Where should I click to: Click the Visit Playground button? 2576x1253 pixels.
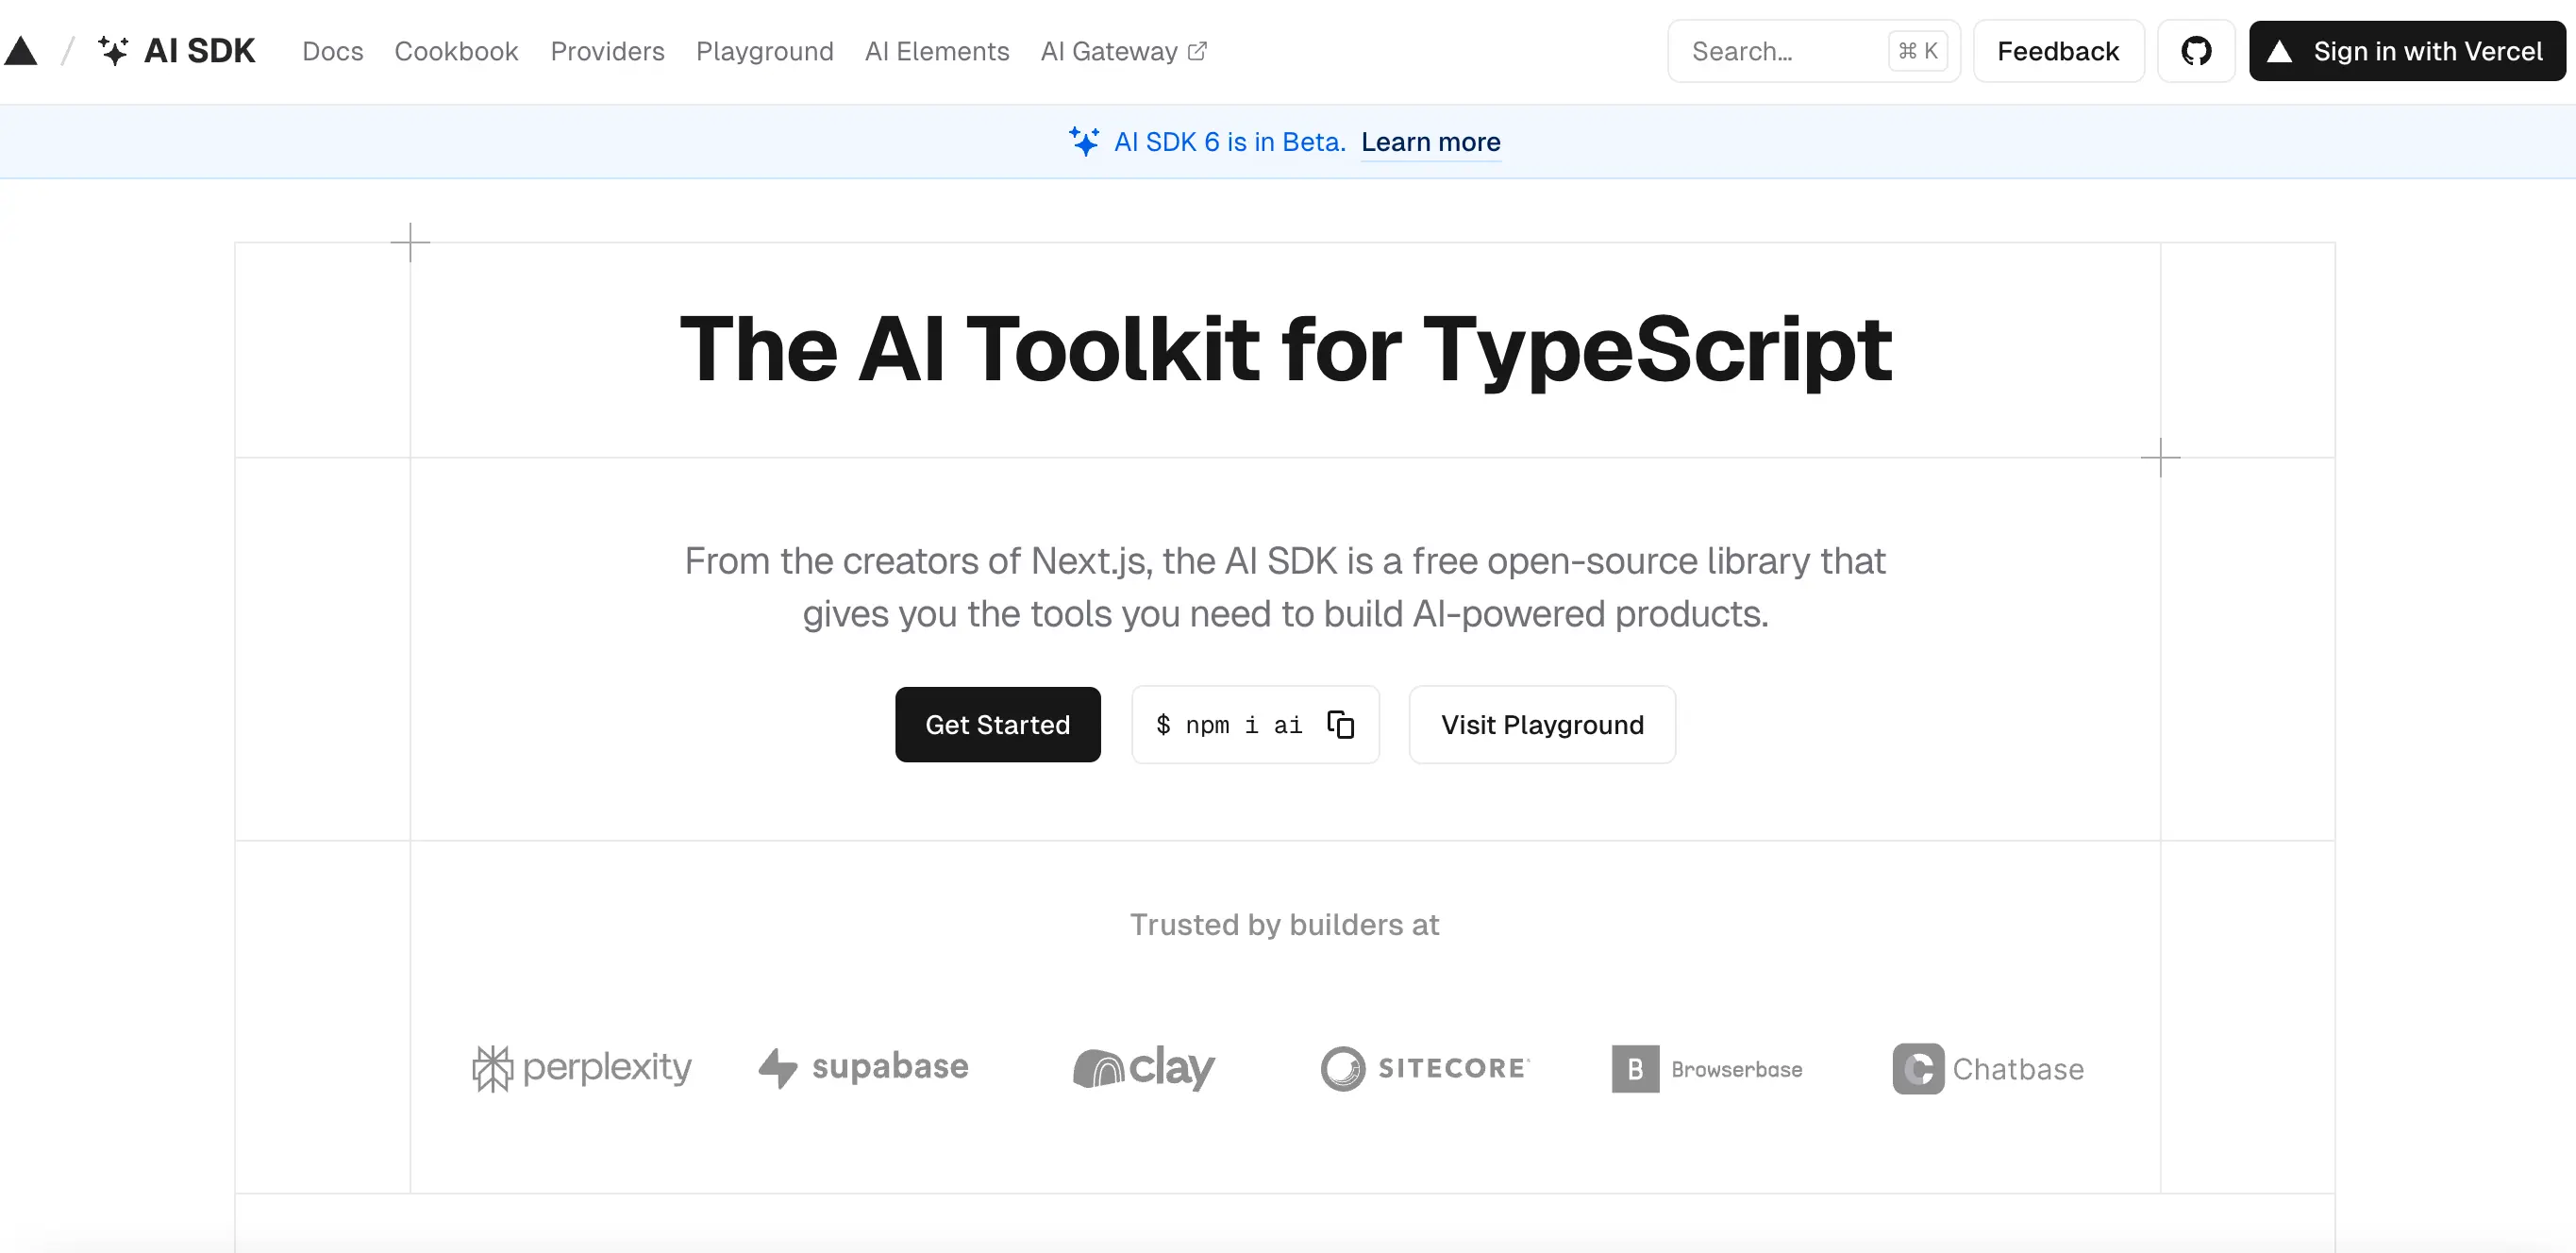point(1541,724)
